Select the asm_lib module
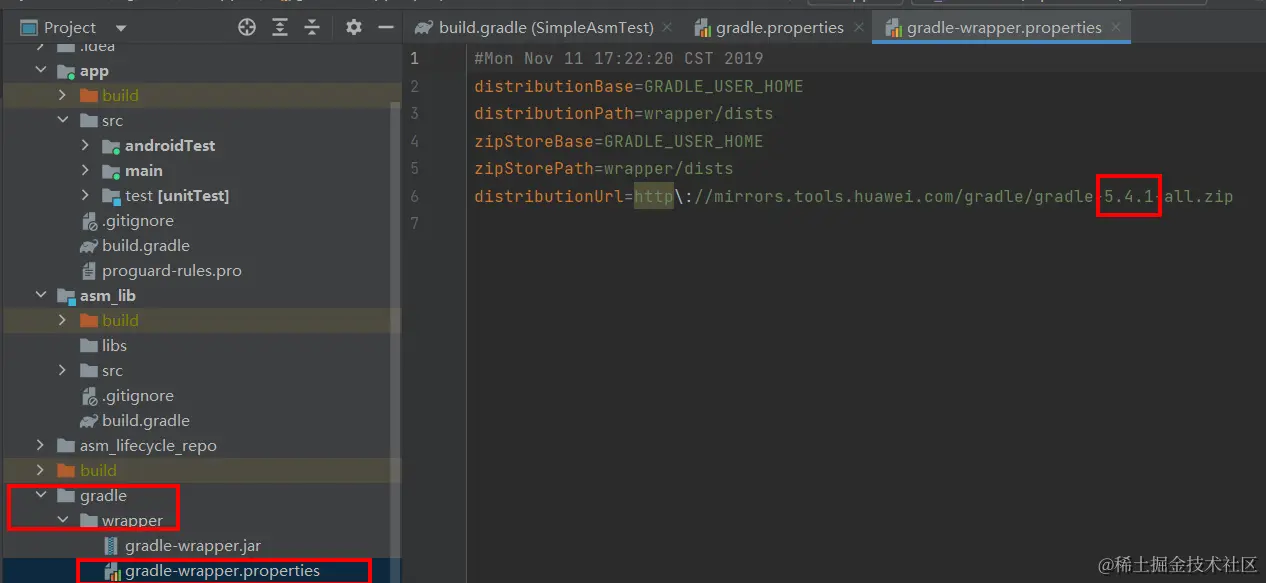This screenshot has height=583, width=1266. tap(108, 296)
